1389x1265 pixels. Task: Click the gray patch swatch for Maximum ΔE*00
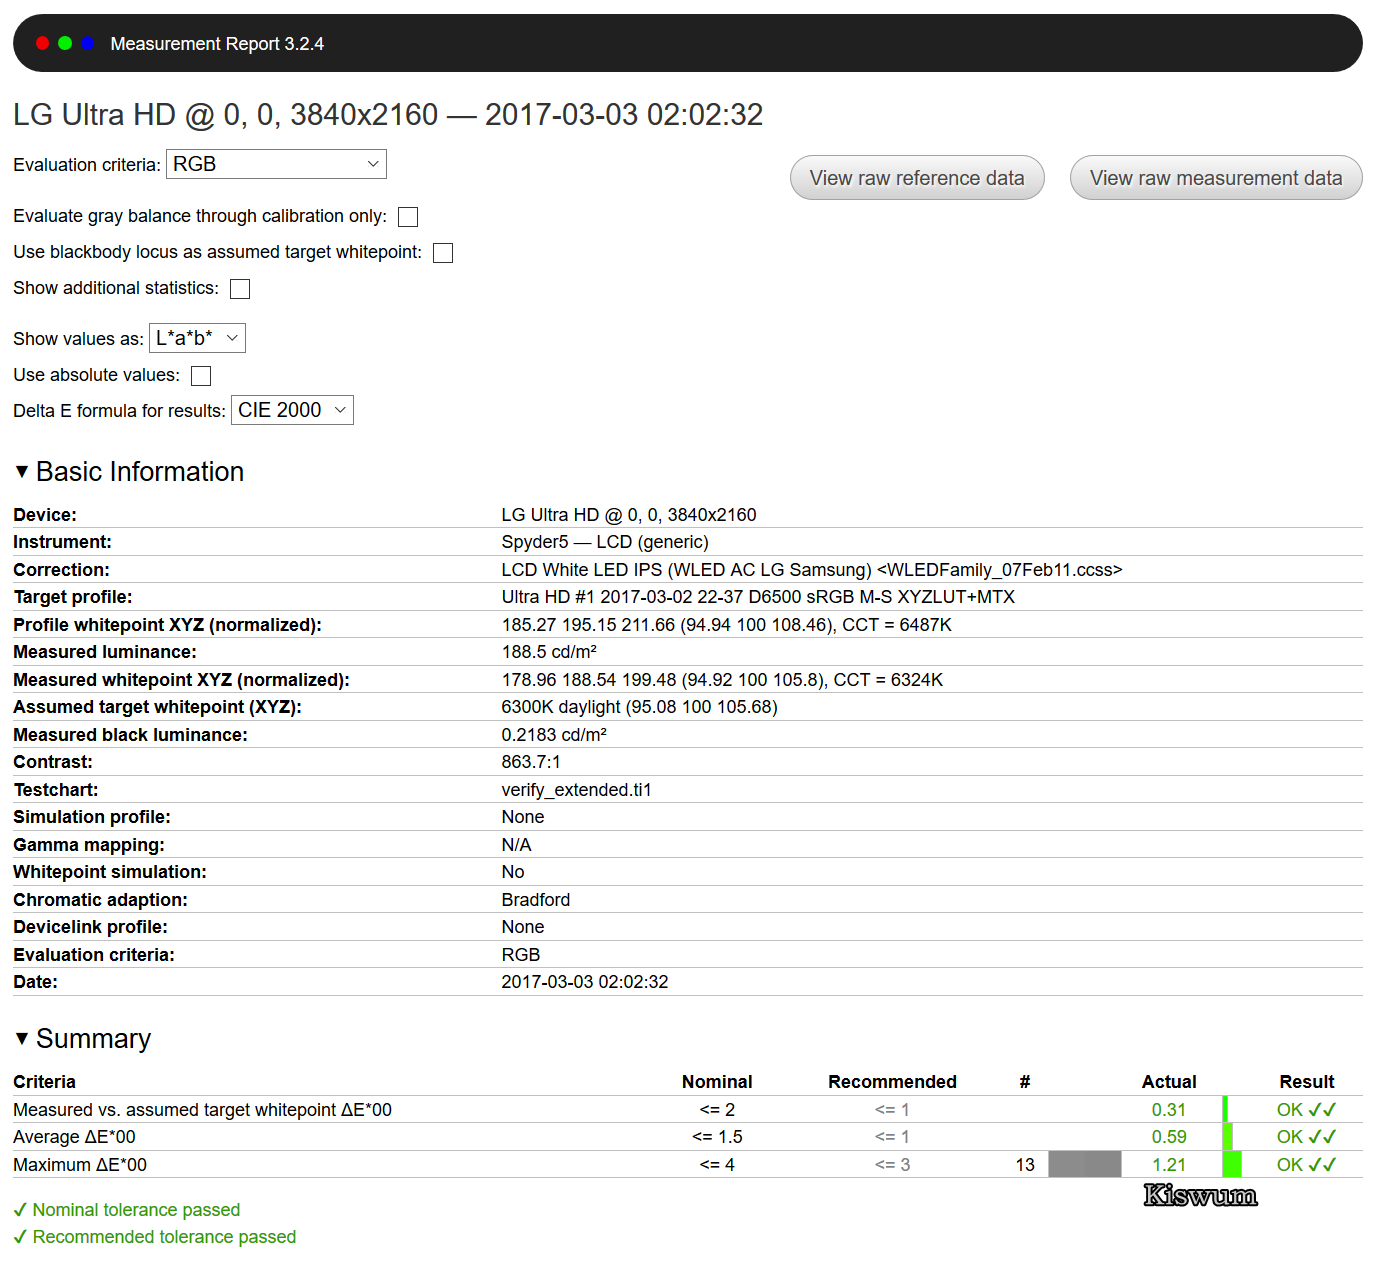click(x=1085, y=1164)
